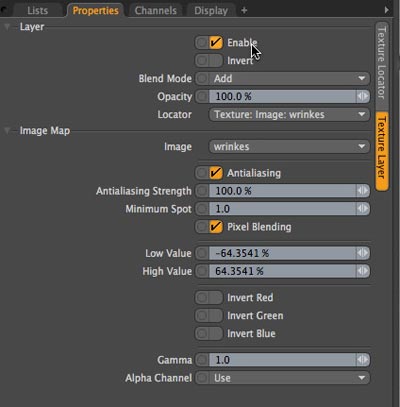Click Gamma field's slider arrows icon

tap(363, 360)
